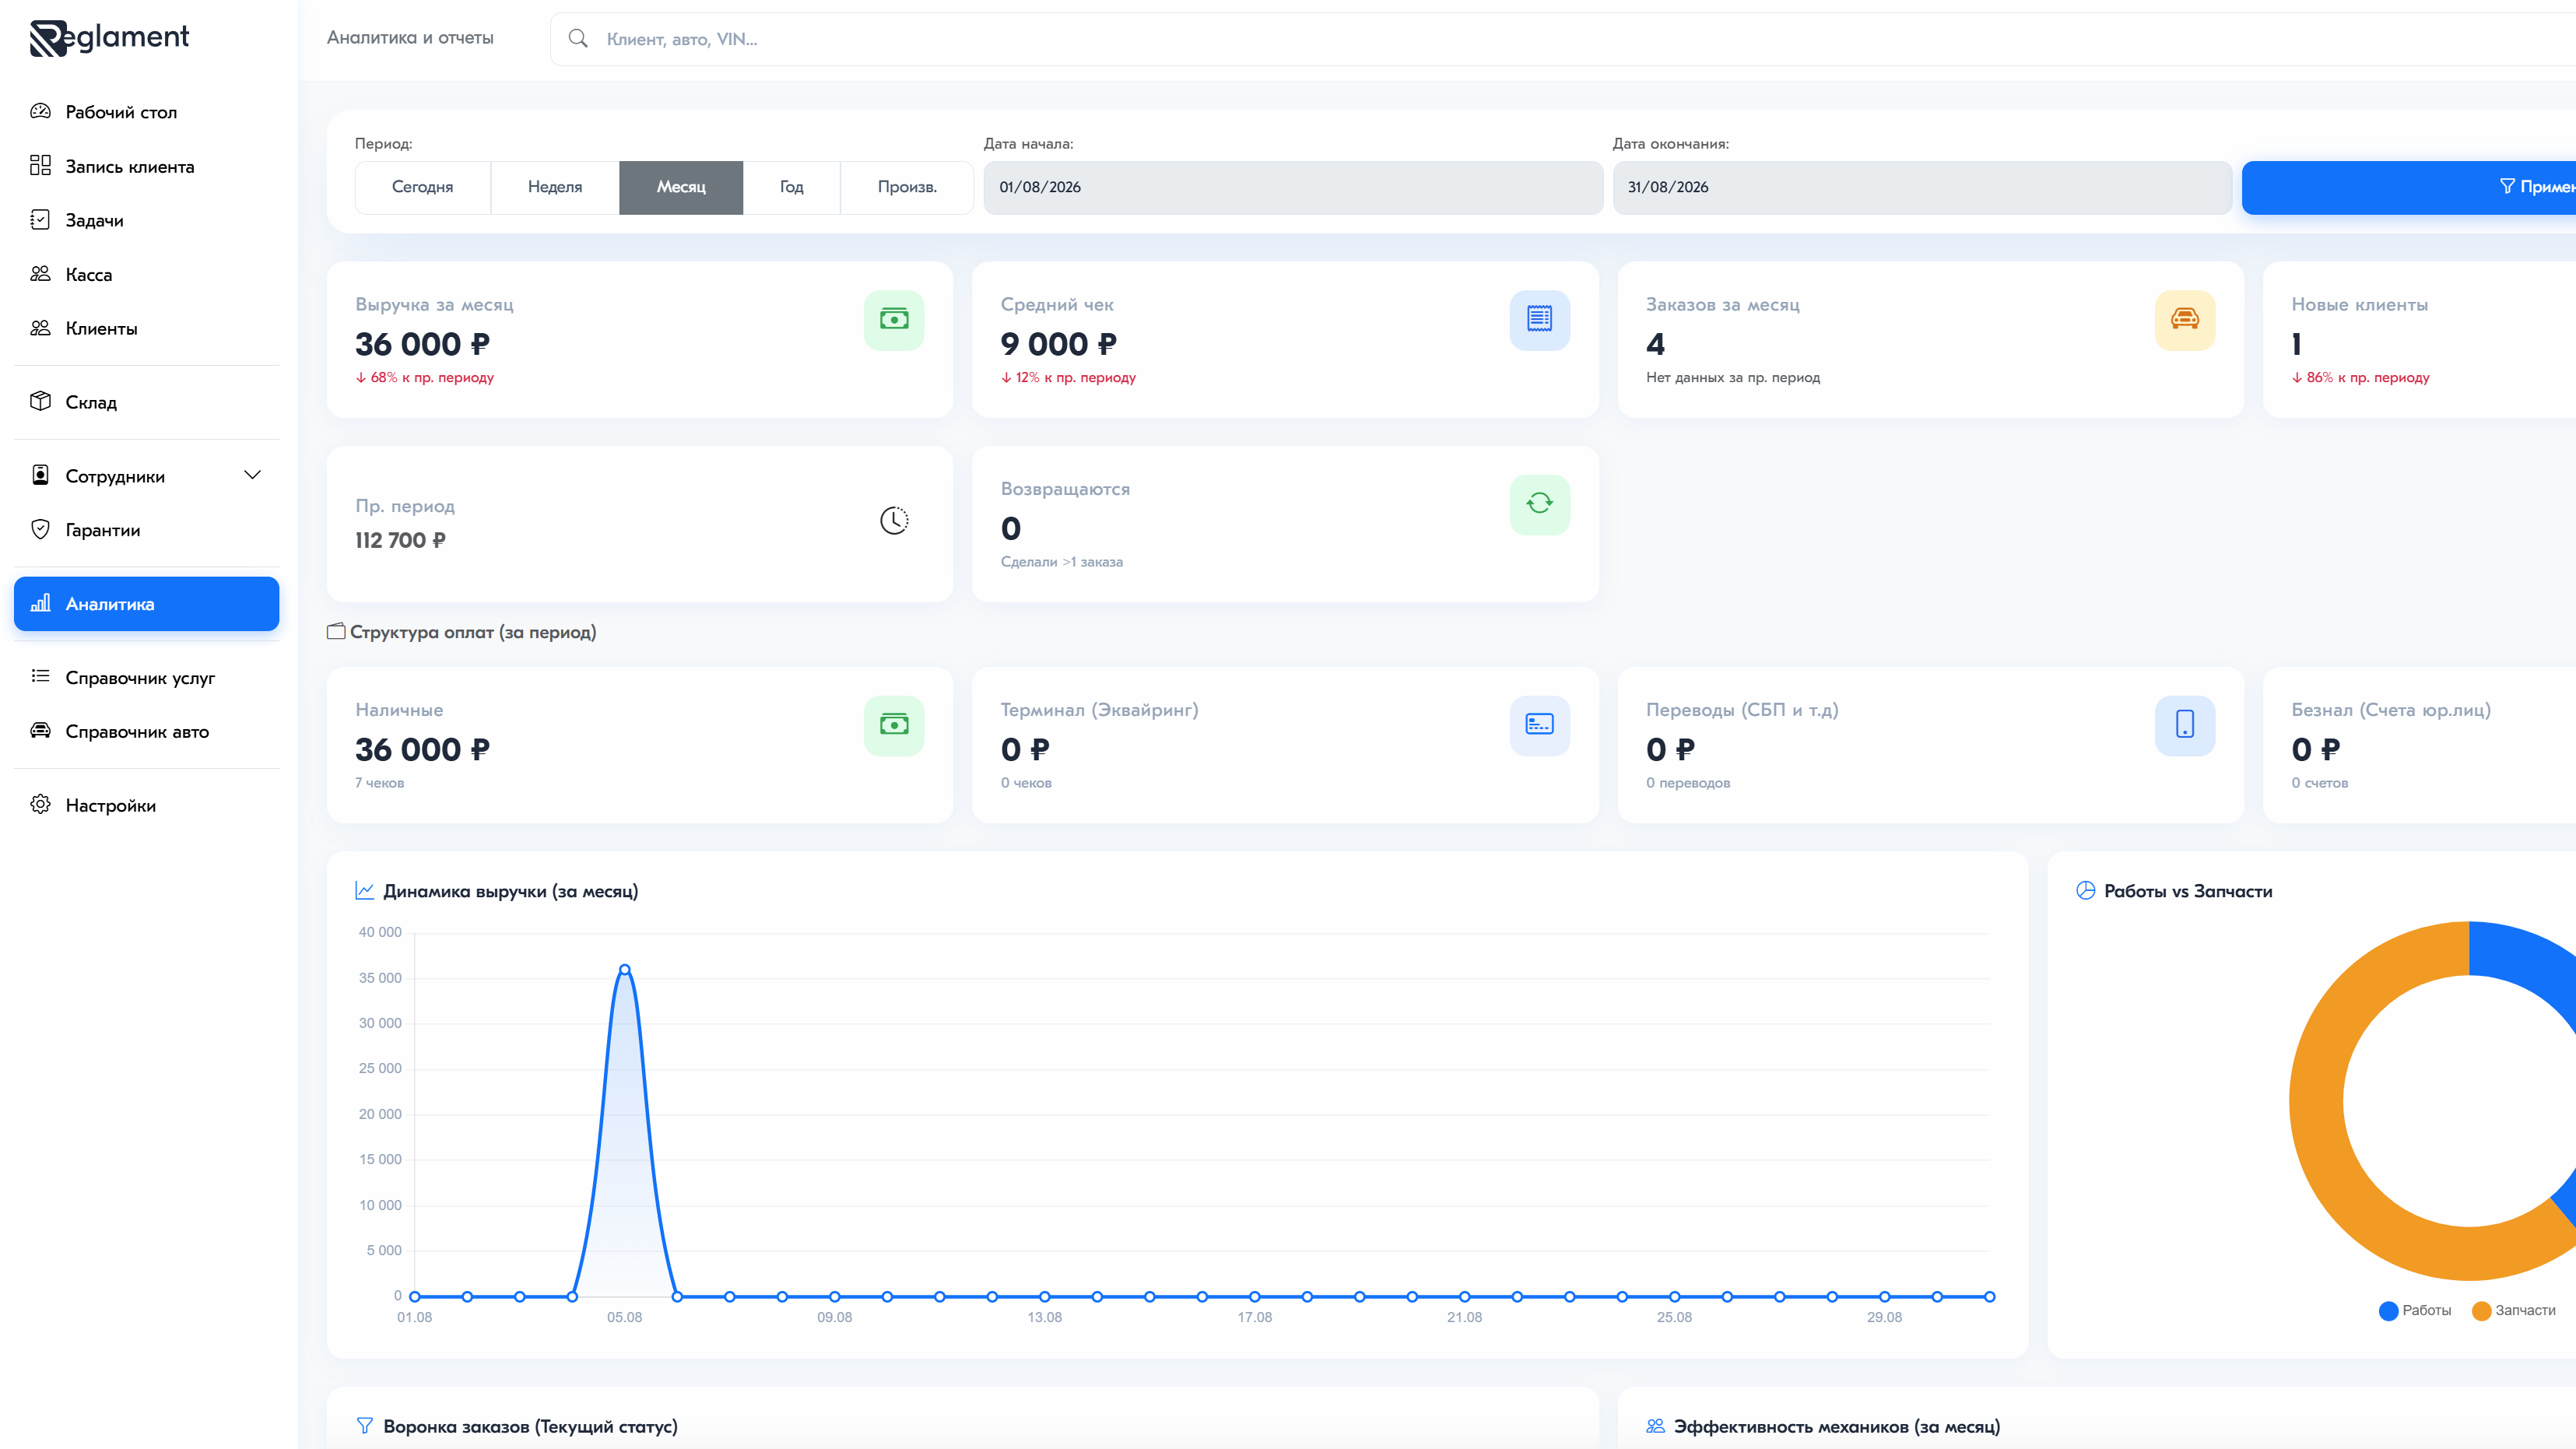
Task: Navigate to Касса
Action: tap(146, 274)
